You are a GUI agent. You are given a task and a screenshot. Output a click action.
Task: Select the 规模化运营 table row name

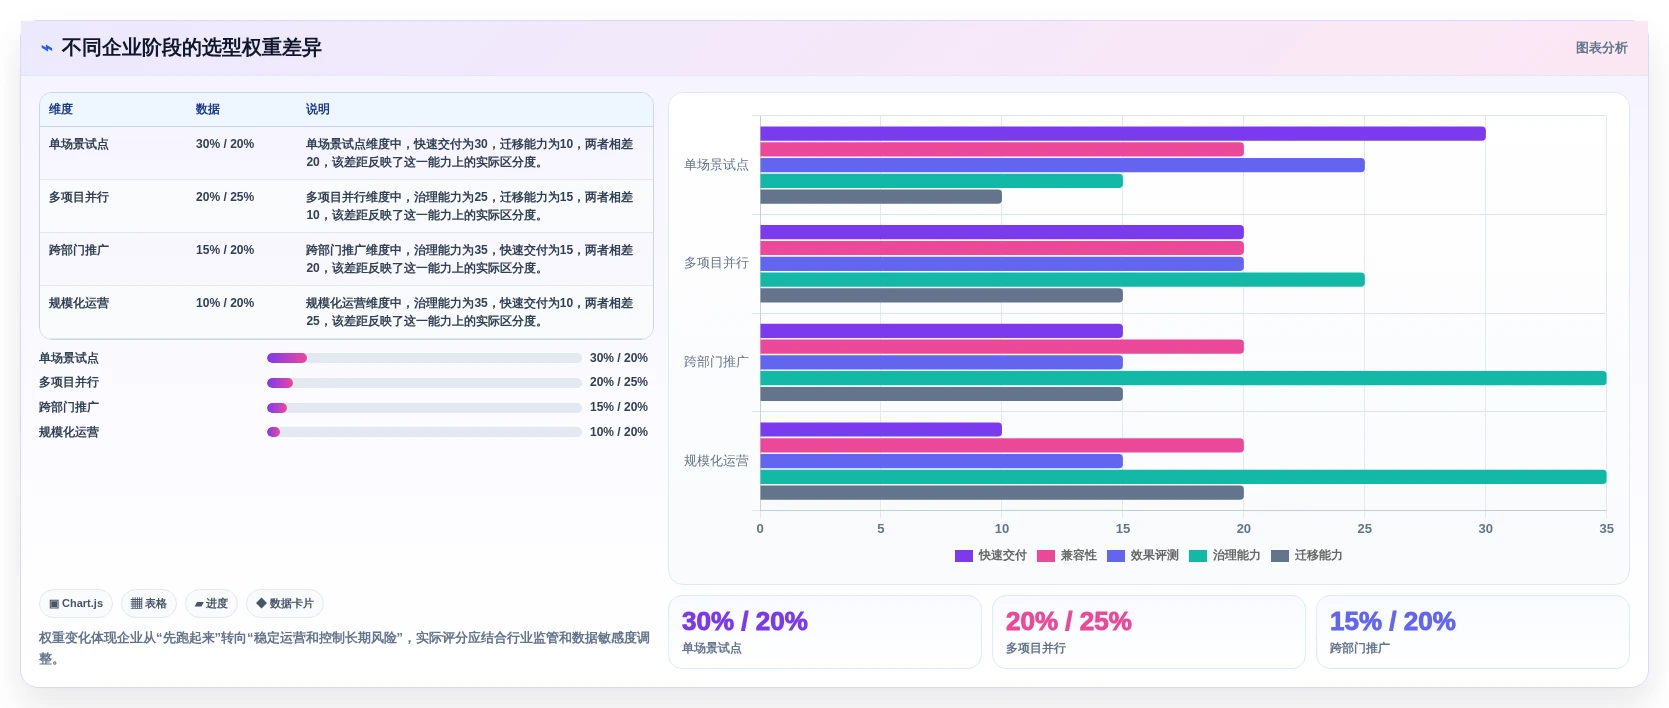[79, 303]
